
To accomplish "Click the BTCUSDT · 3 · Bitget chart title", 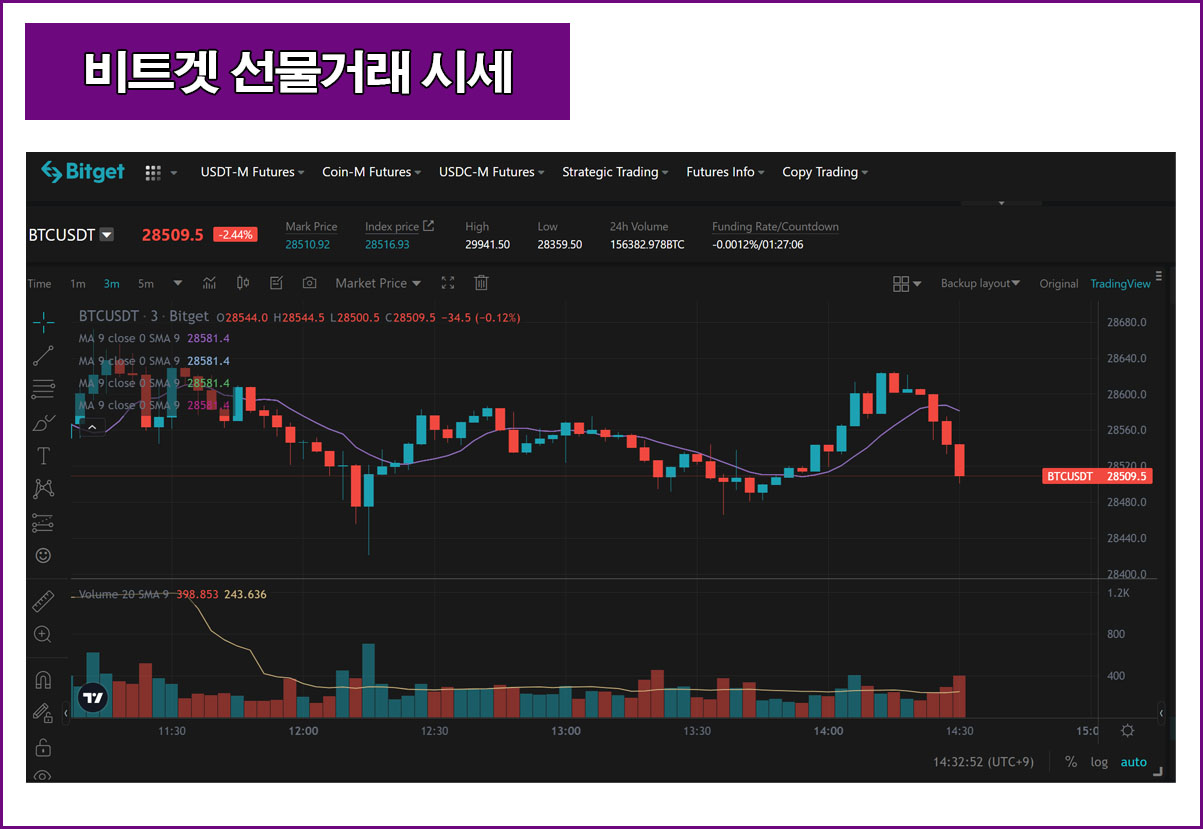I will click(144, 317).
